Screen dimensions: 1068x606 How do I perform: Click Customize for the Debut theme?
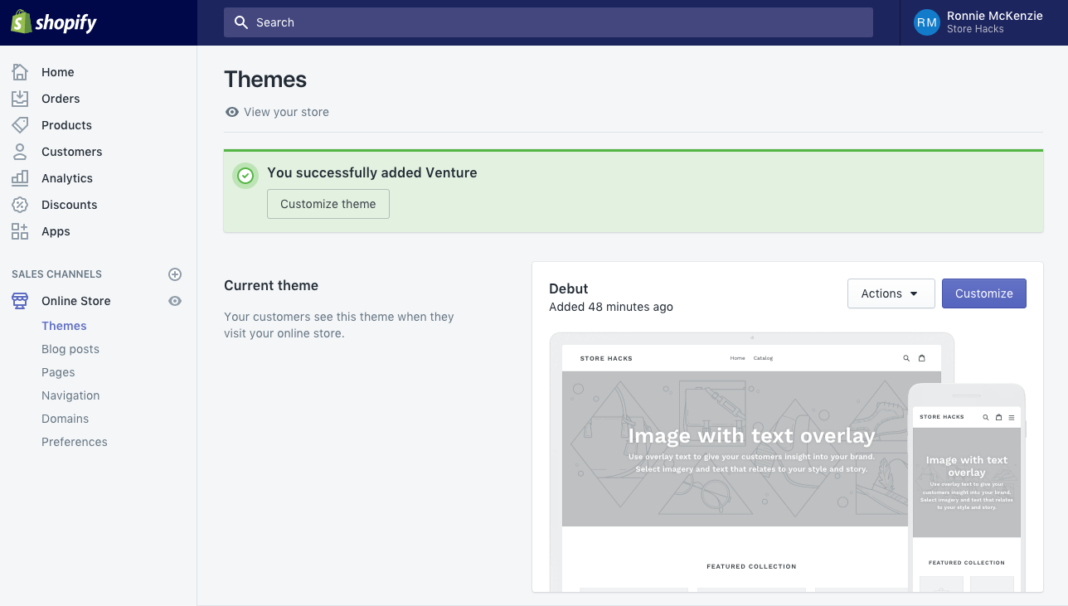[x=983, y=293]
